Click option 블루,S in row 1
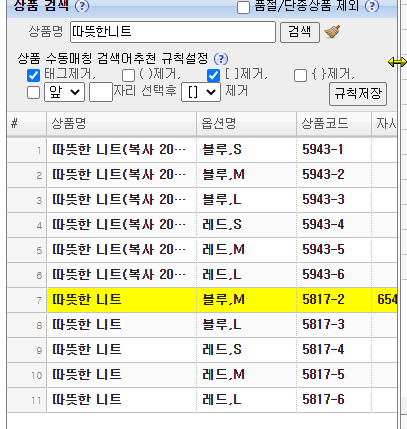 [x=247, y=150]
